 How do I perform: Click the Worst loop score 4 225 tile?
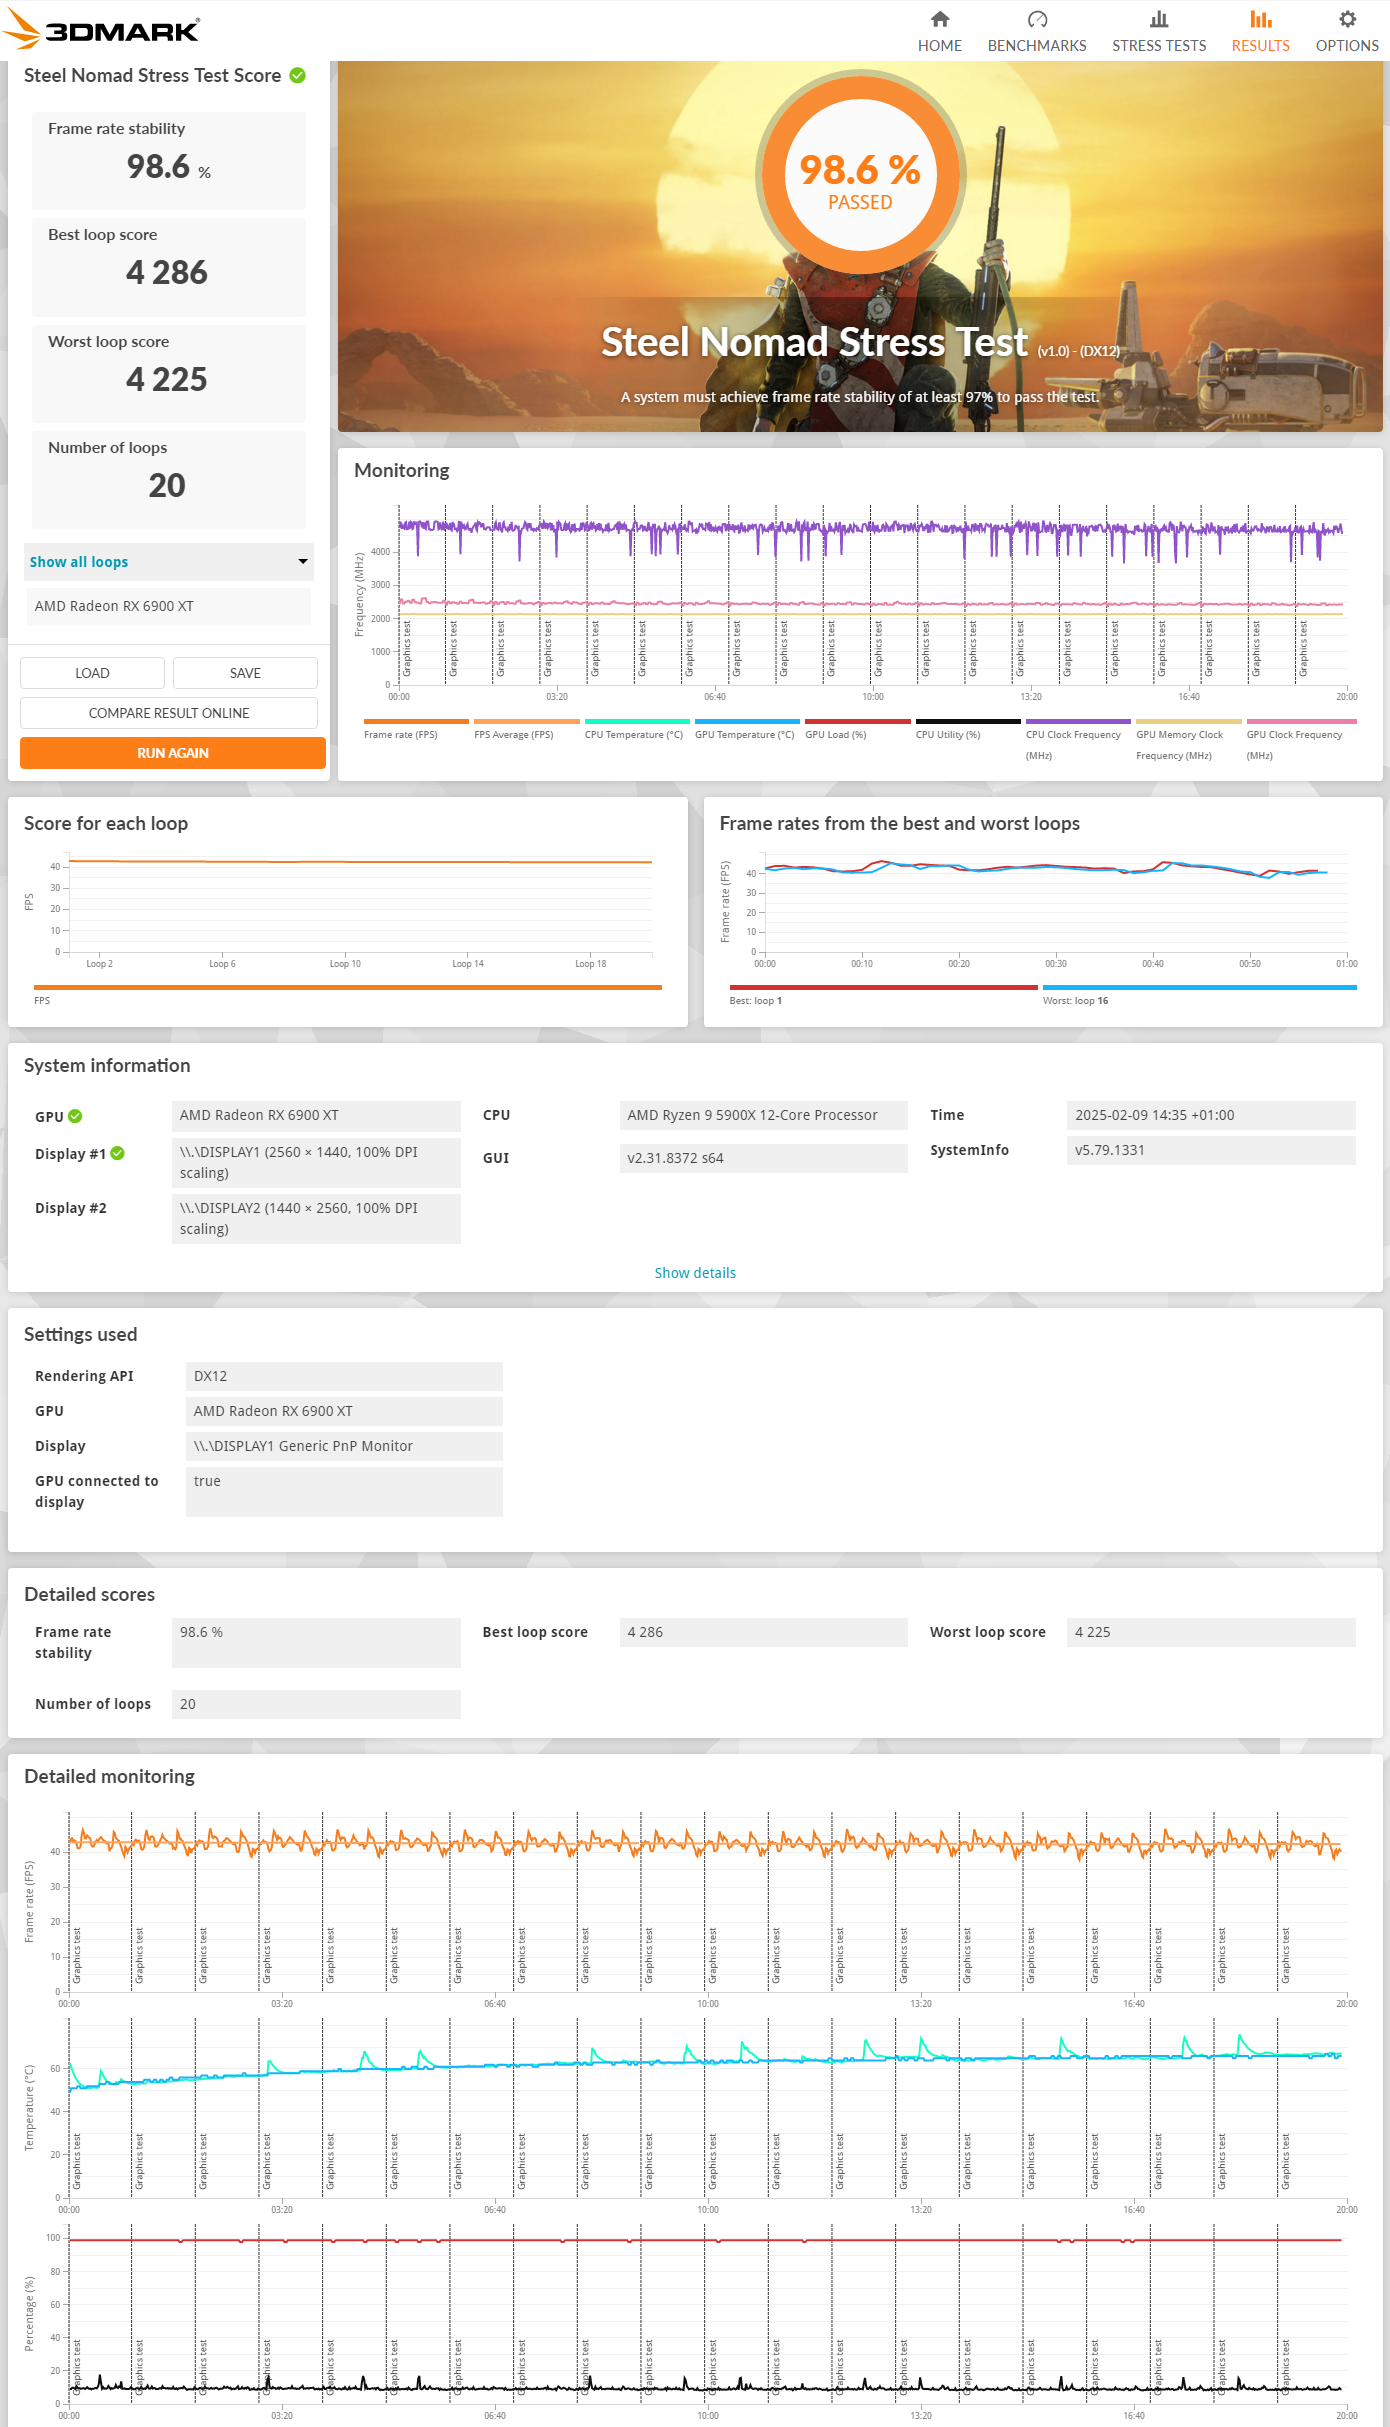(169, 373)
